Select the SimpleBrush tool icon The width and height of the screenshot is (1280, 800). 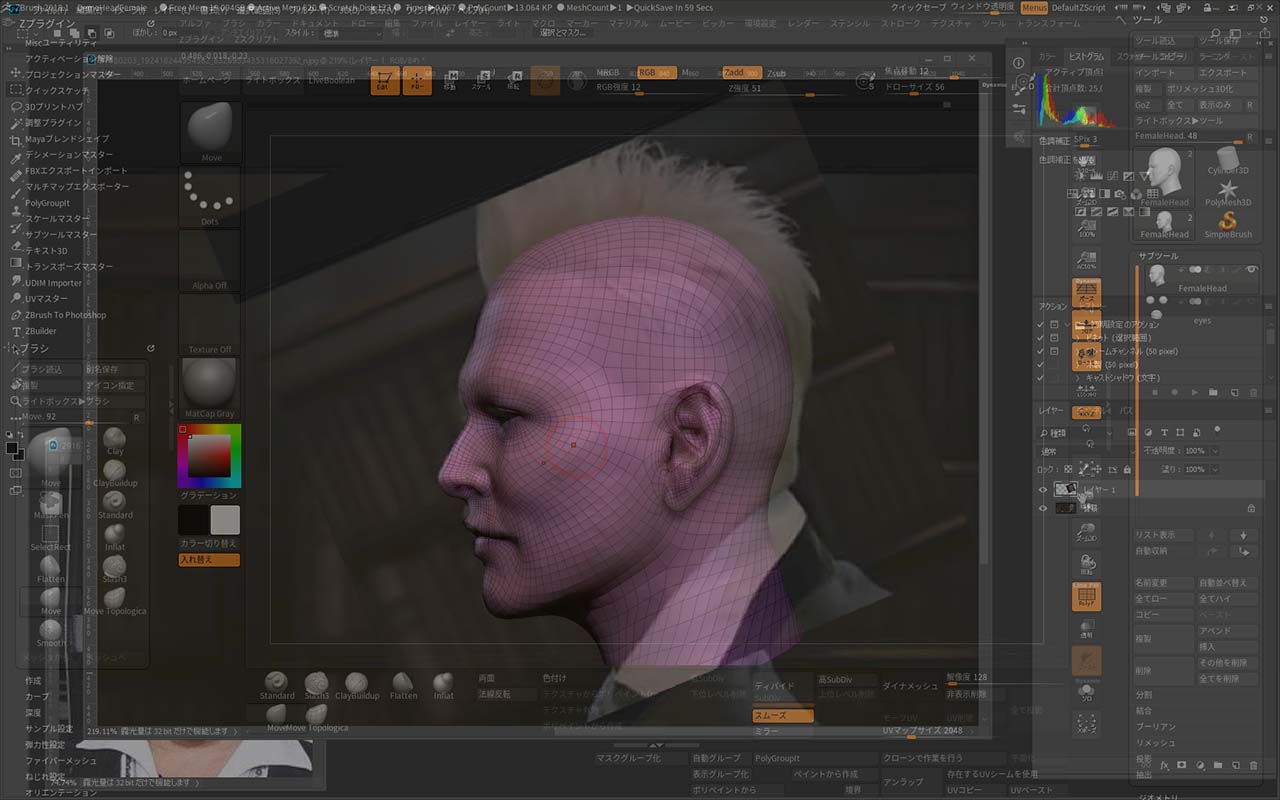1228,225
